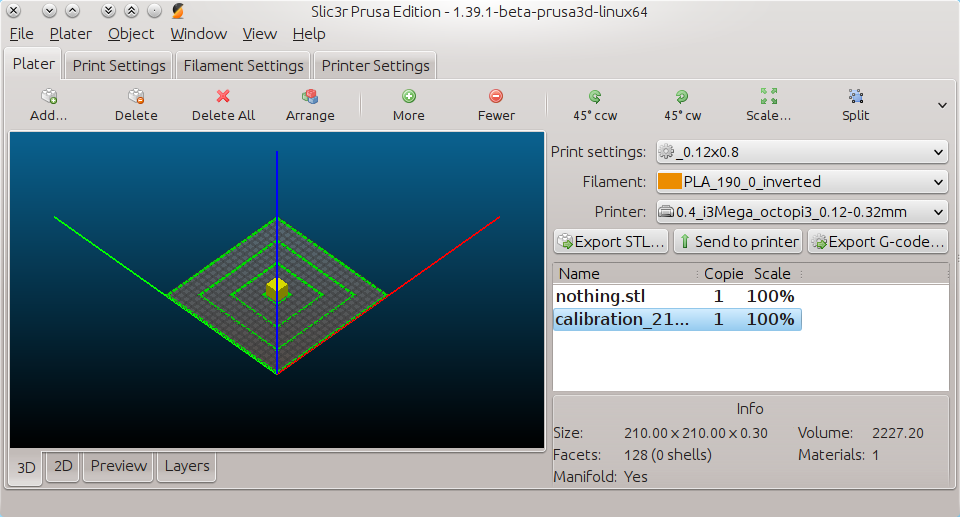Viewport: 960px width, 517px height.
Task: Rotate object 45° counter-clockwise
Action: point(595,96)
